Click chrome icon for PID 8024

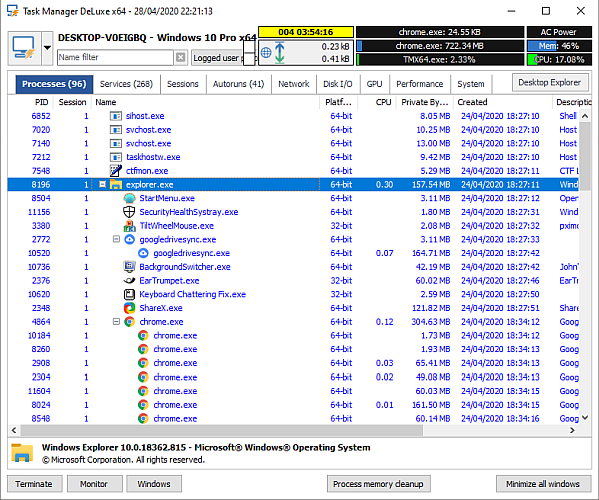click(143, 405)
